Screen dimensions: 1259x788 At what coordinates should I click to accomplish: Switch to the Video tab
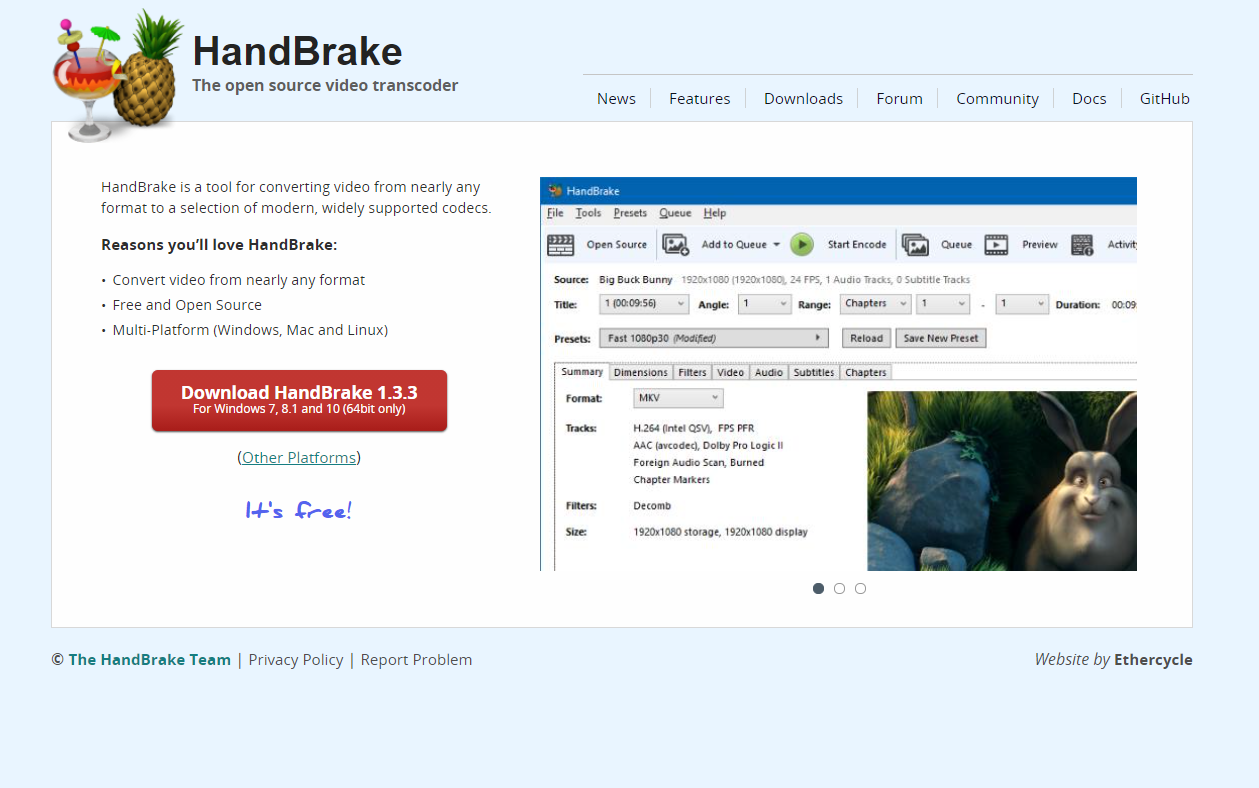point(730,372)
